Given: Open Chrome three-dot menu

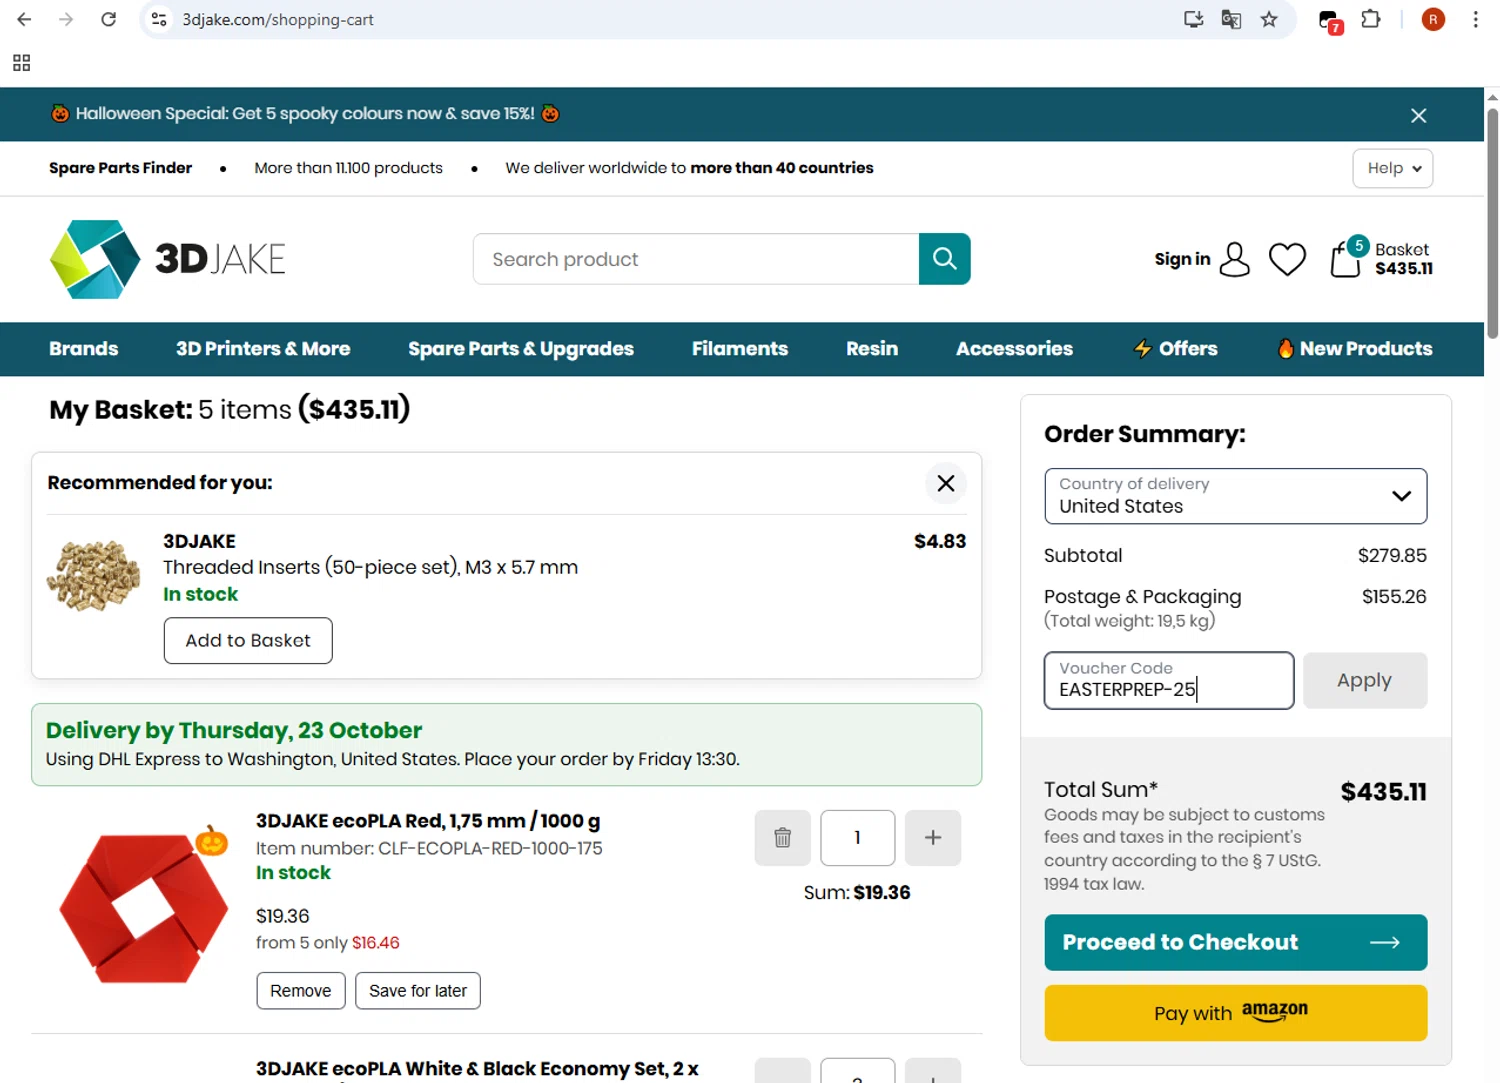Looking at the screenshot, I should [1475, 19].
